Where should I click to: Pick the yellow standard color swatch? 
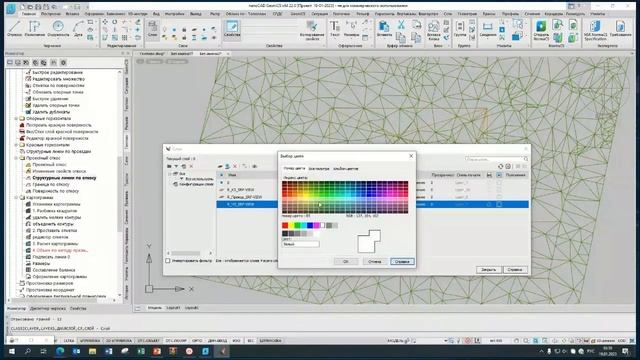coord(291,225)
